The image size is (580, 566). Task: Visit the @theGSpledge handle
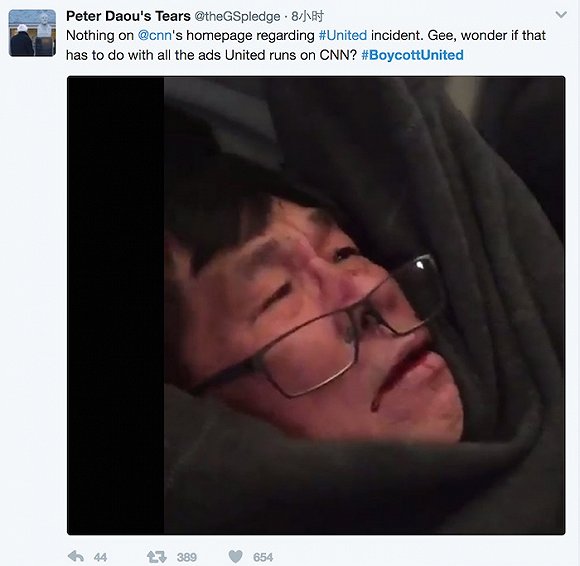pos(237,17)
